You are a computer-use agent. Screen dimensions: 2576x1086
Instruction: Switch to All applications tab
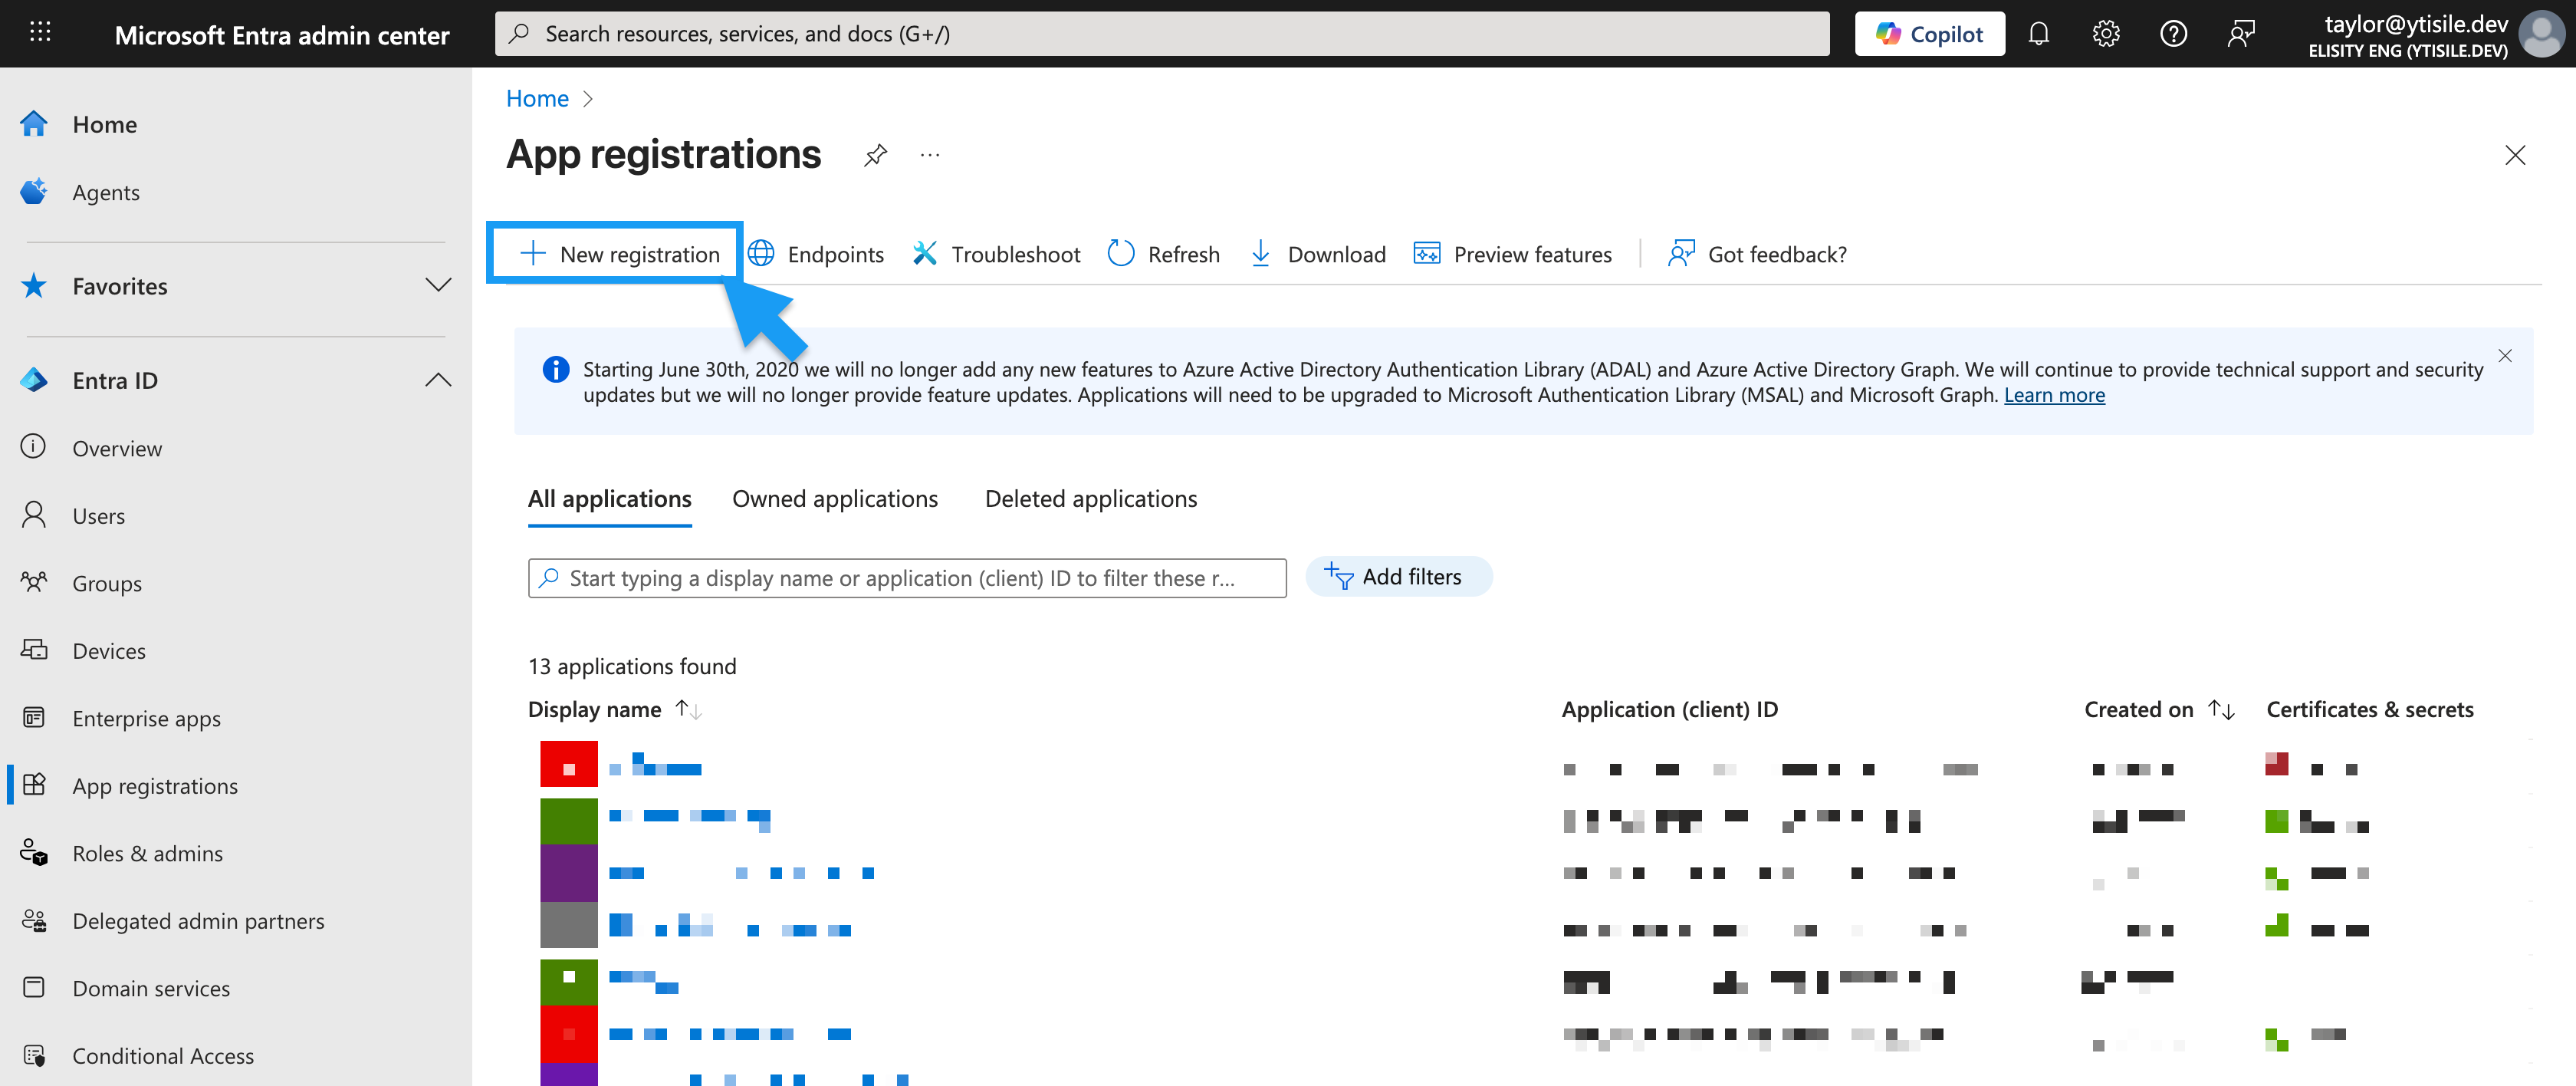coord(610,499)
